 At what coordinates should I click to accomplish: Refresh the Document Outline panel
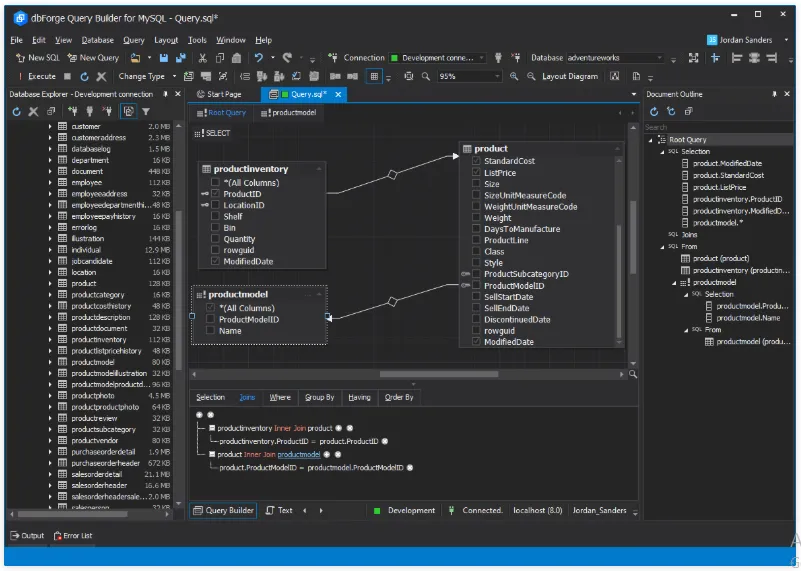(654, 111)
